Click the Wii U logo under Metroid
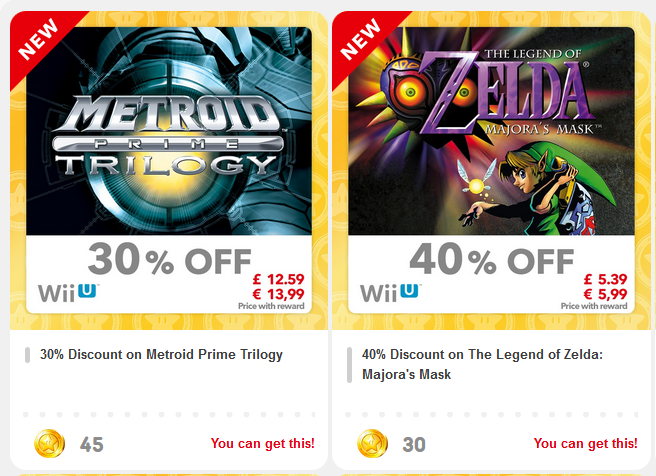 [67, 293]
